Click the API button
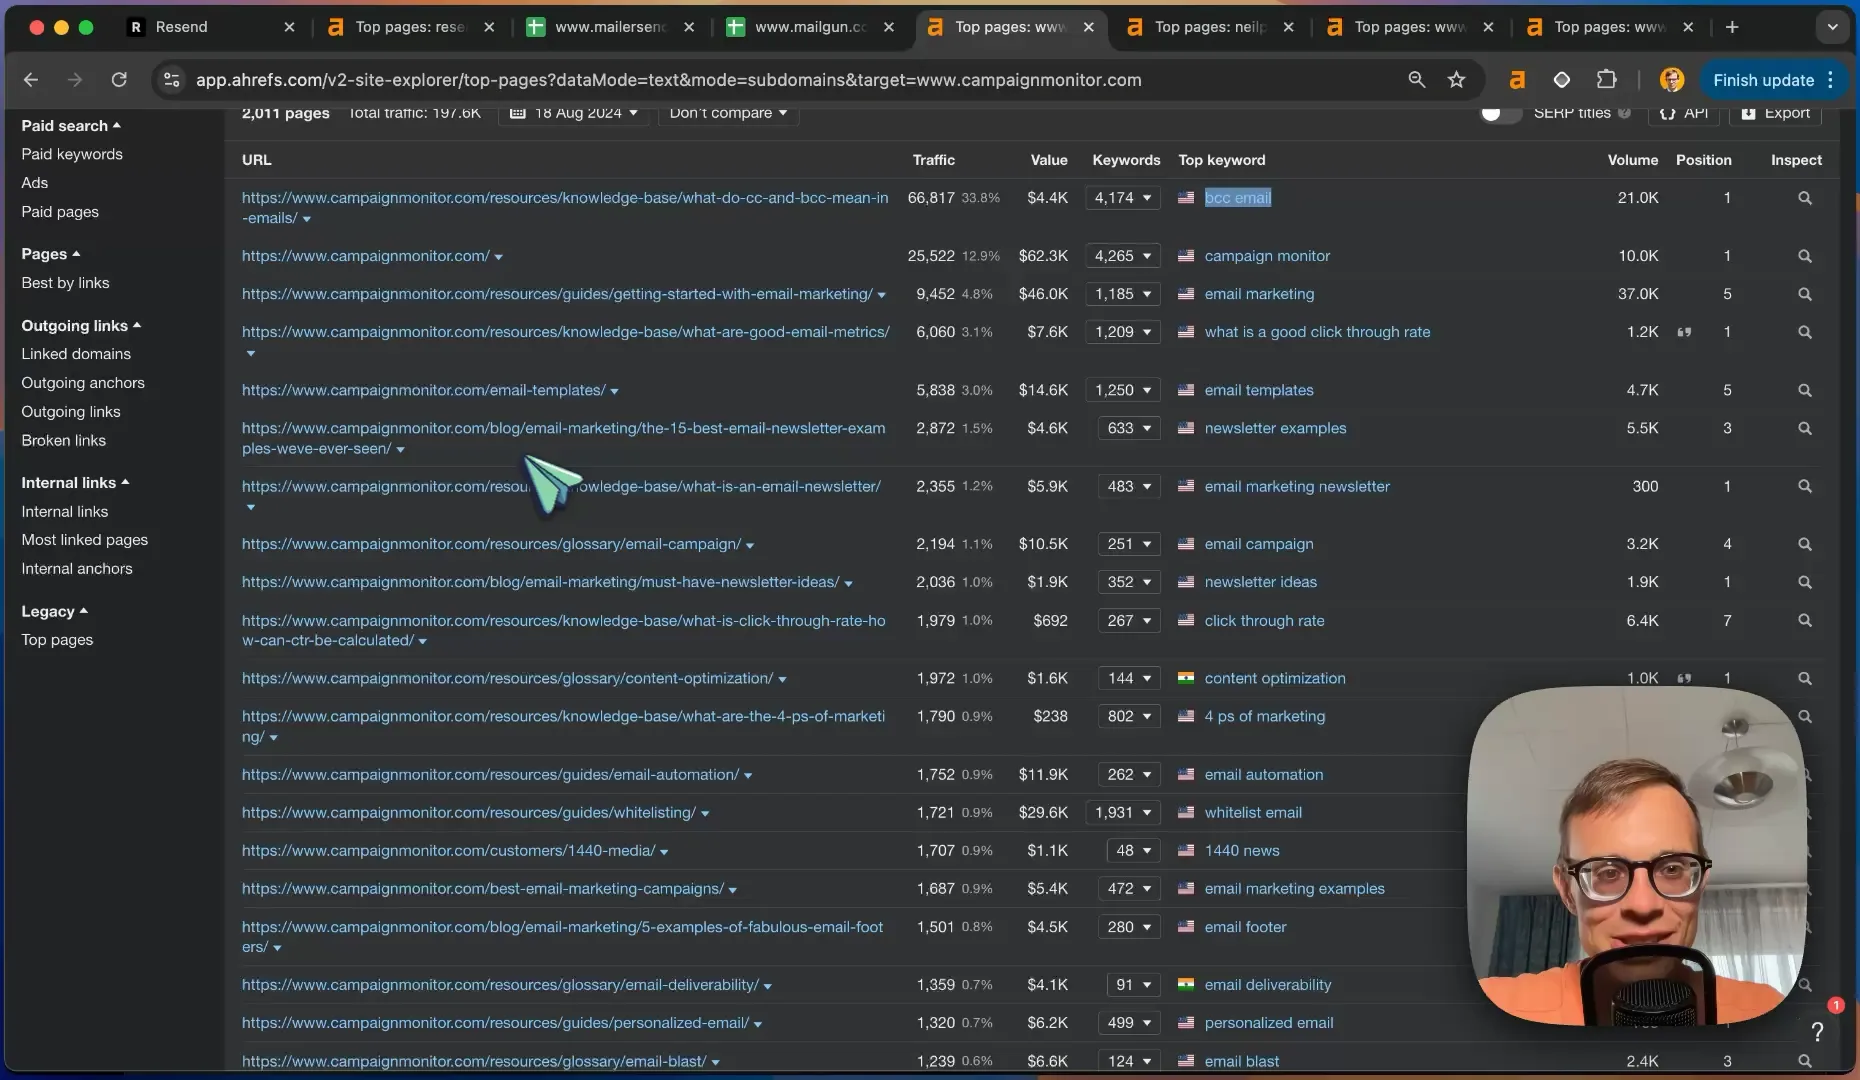1860x1080 pixels. 1684,113
